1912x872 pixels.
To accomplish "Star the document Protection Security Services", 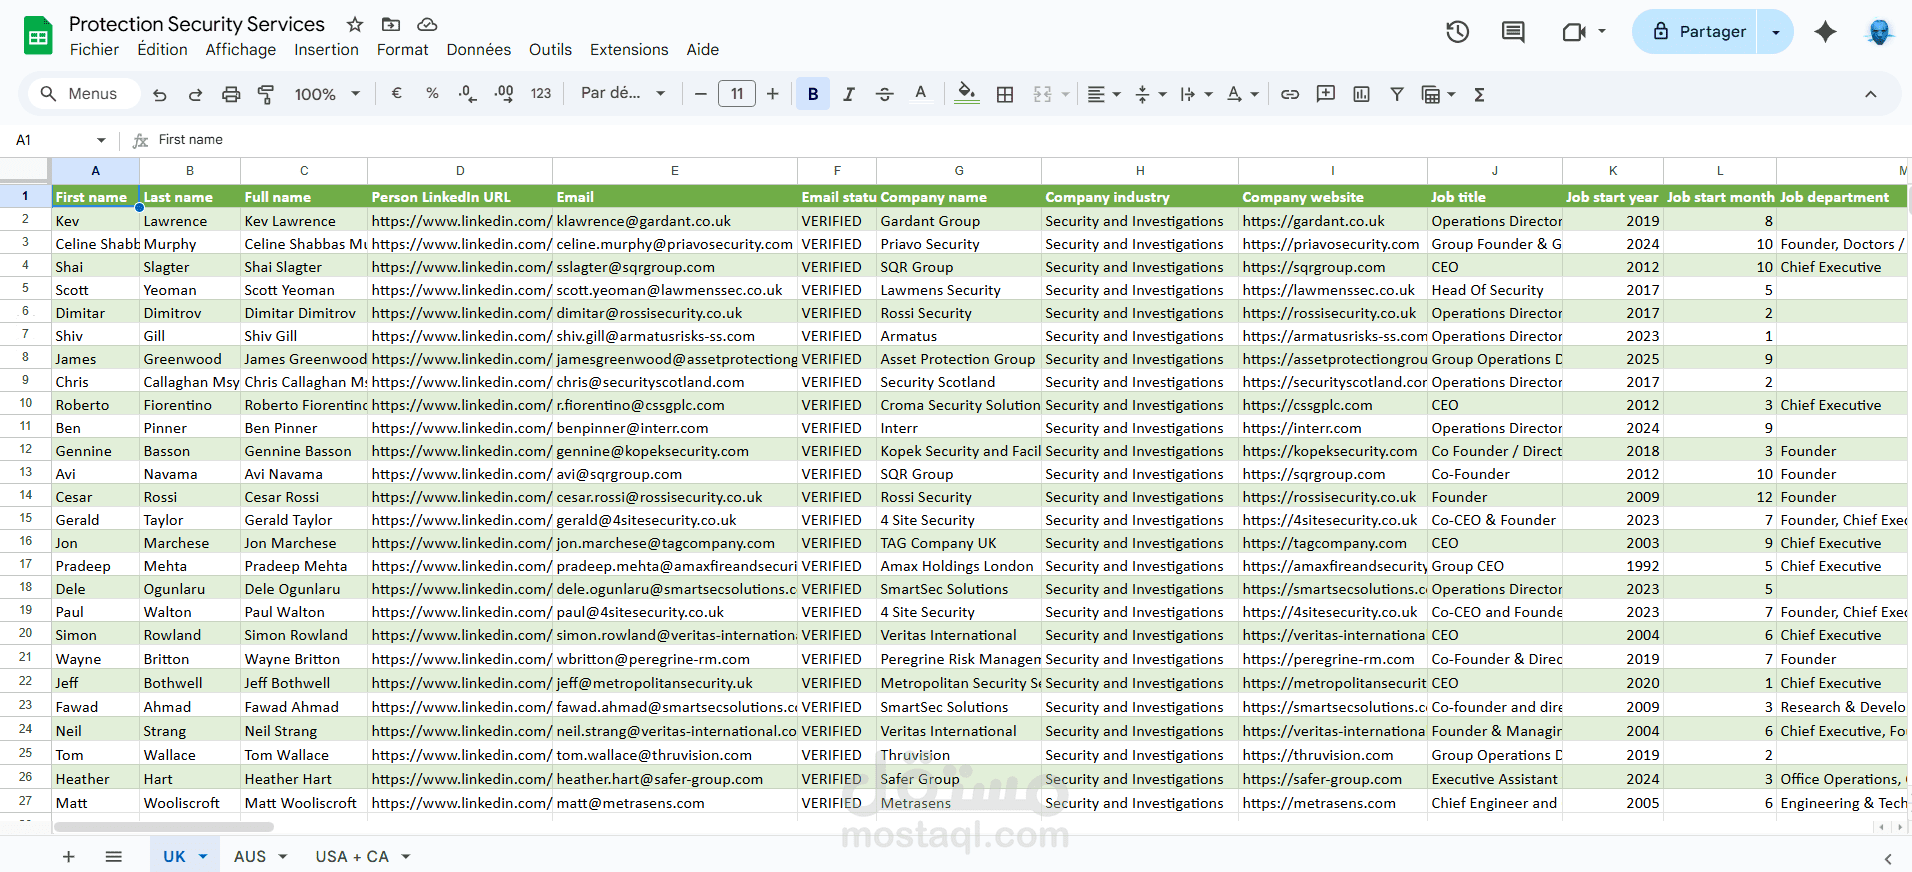I will 355,24.
